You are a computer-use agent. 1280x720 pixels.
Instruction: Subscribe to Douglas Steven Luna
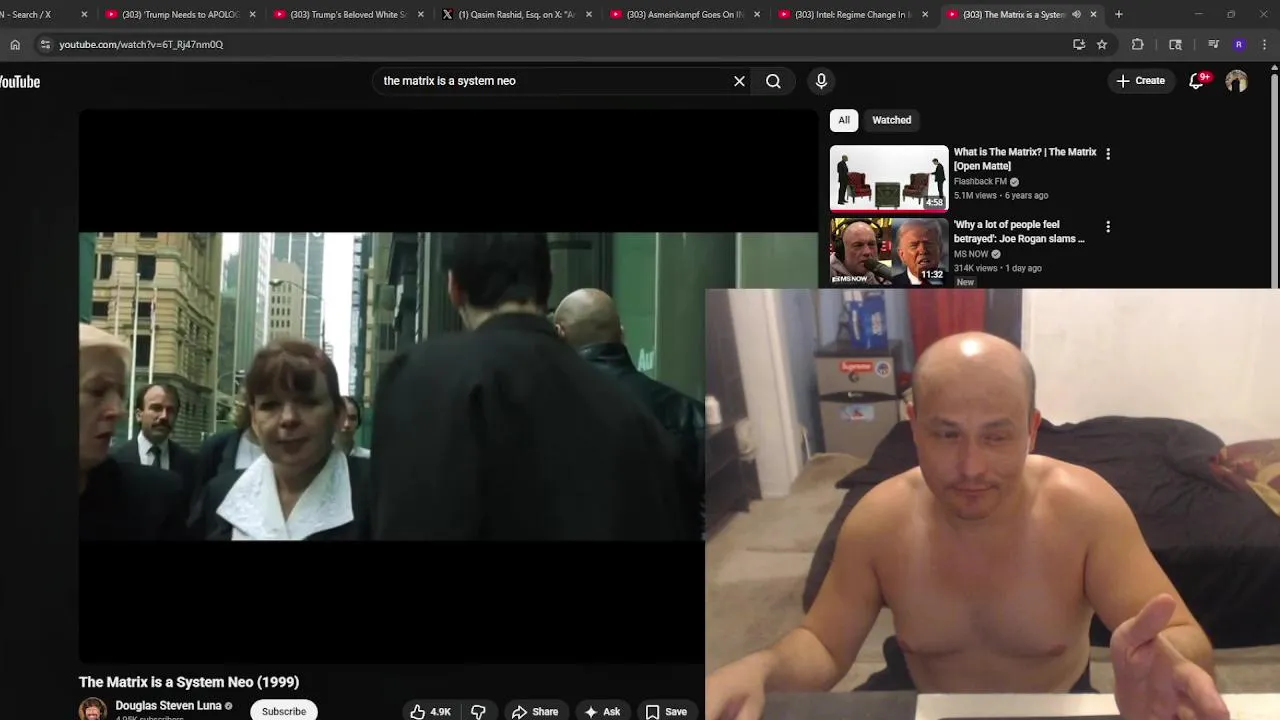(284, 711)
